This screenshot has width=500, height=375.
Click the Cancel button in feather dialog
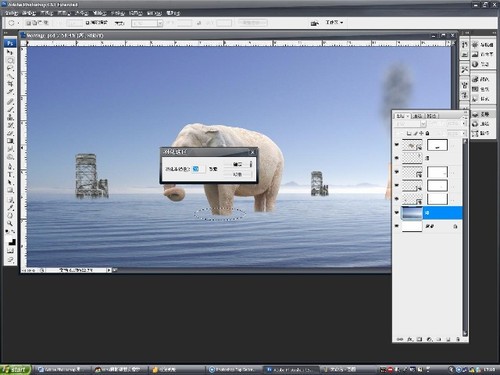[x=237, y=174]
